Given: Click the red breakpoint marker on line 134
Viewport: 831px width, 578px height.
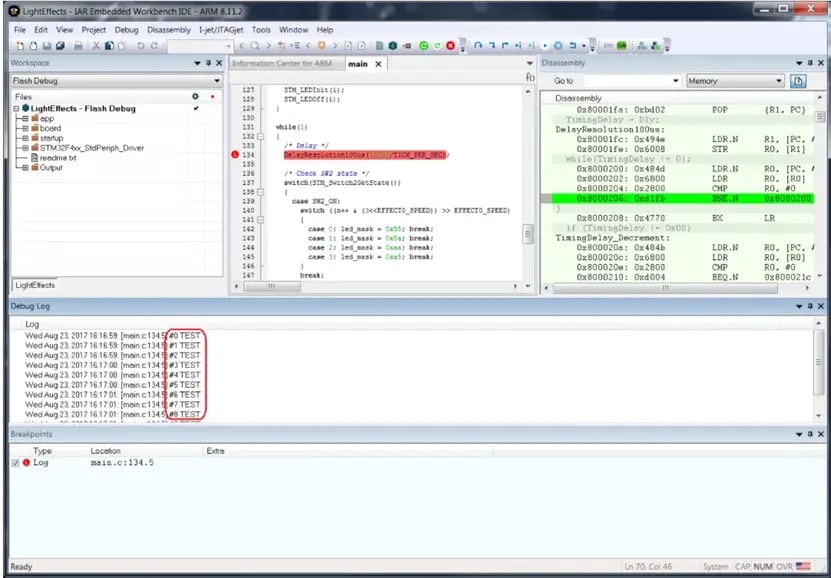Looking at the screenshot, I should coord(235,155).
